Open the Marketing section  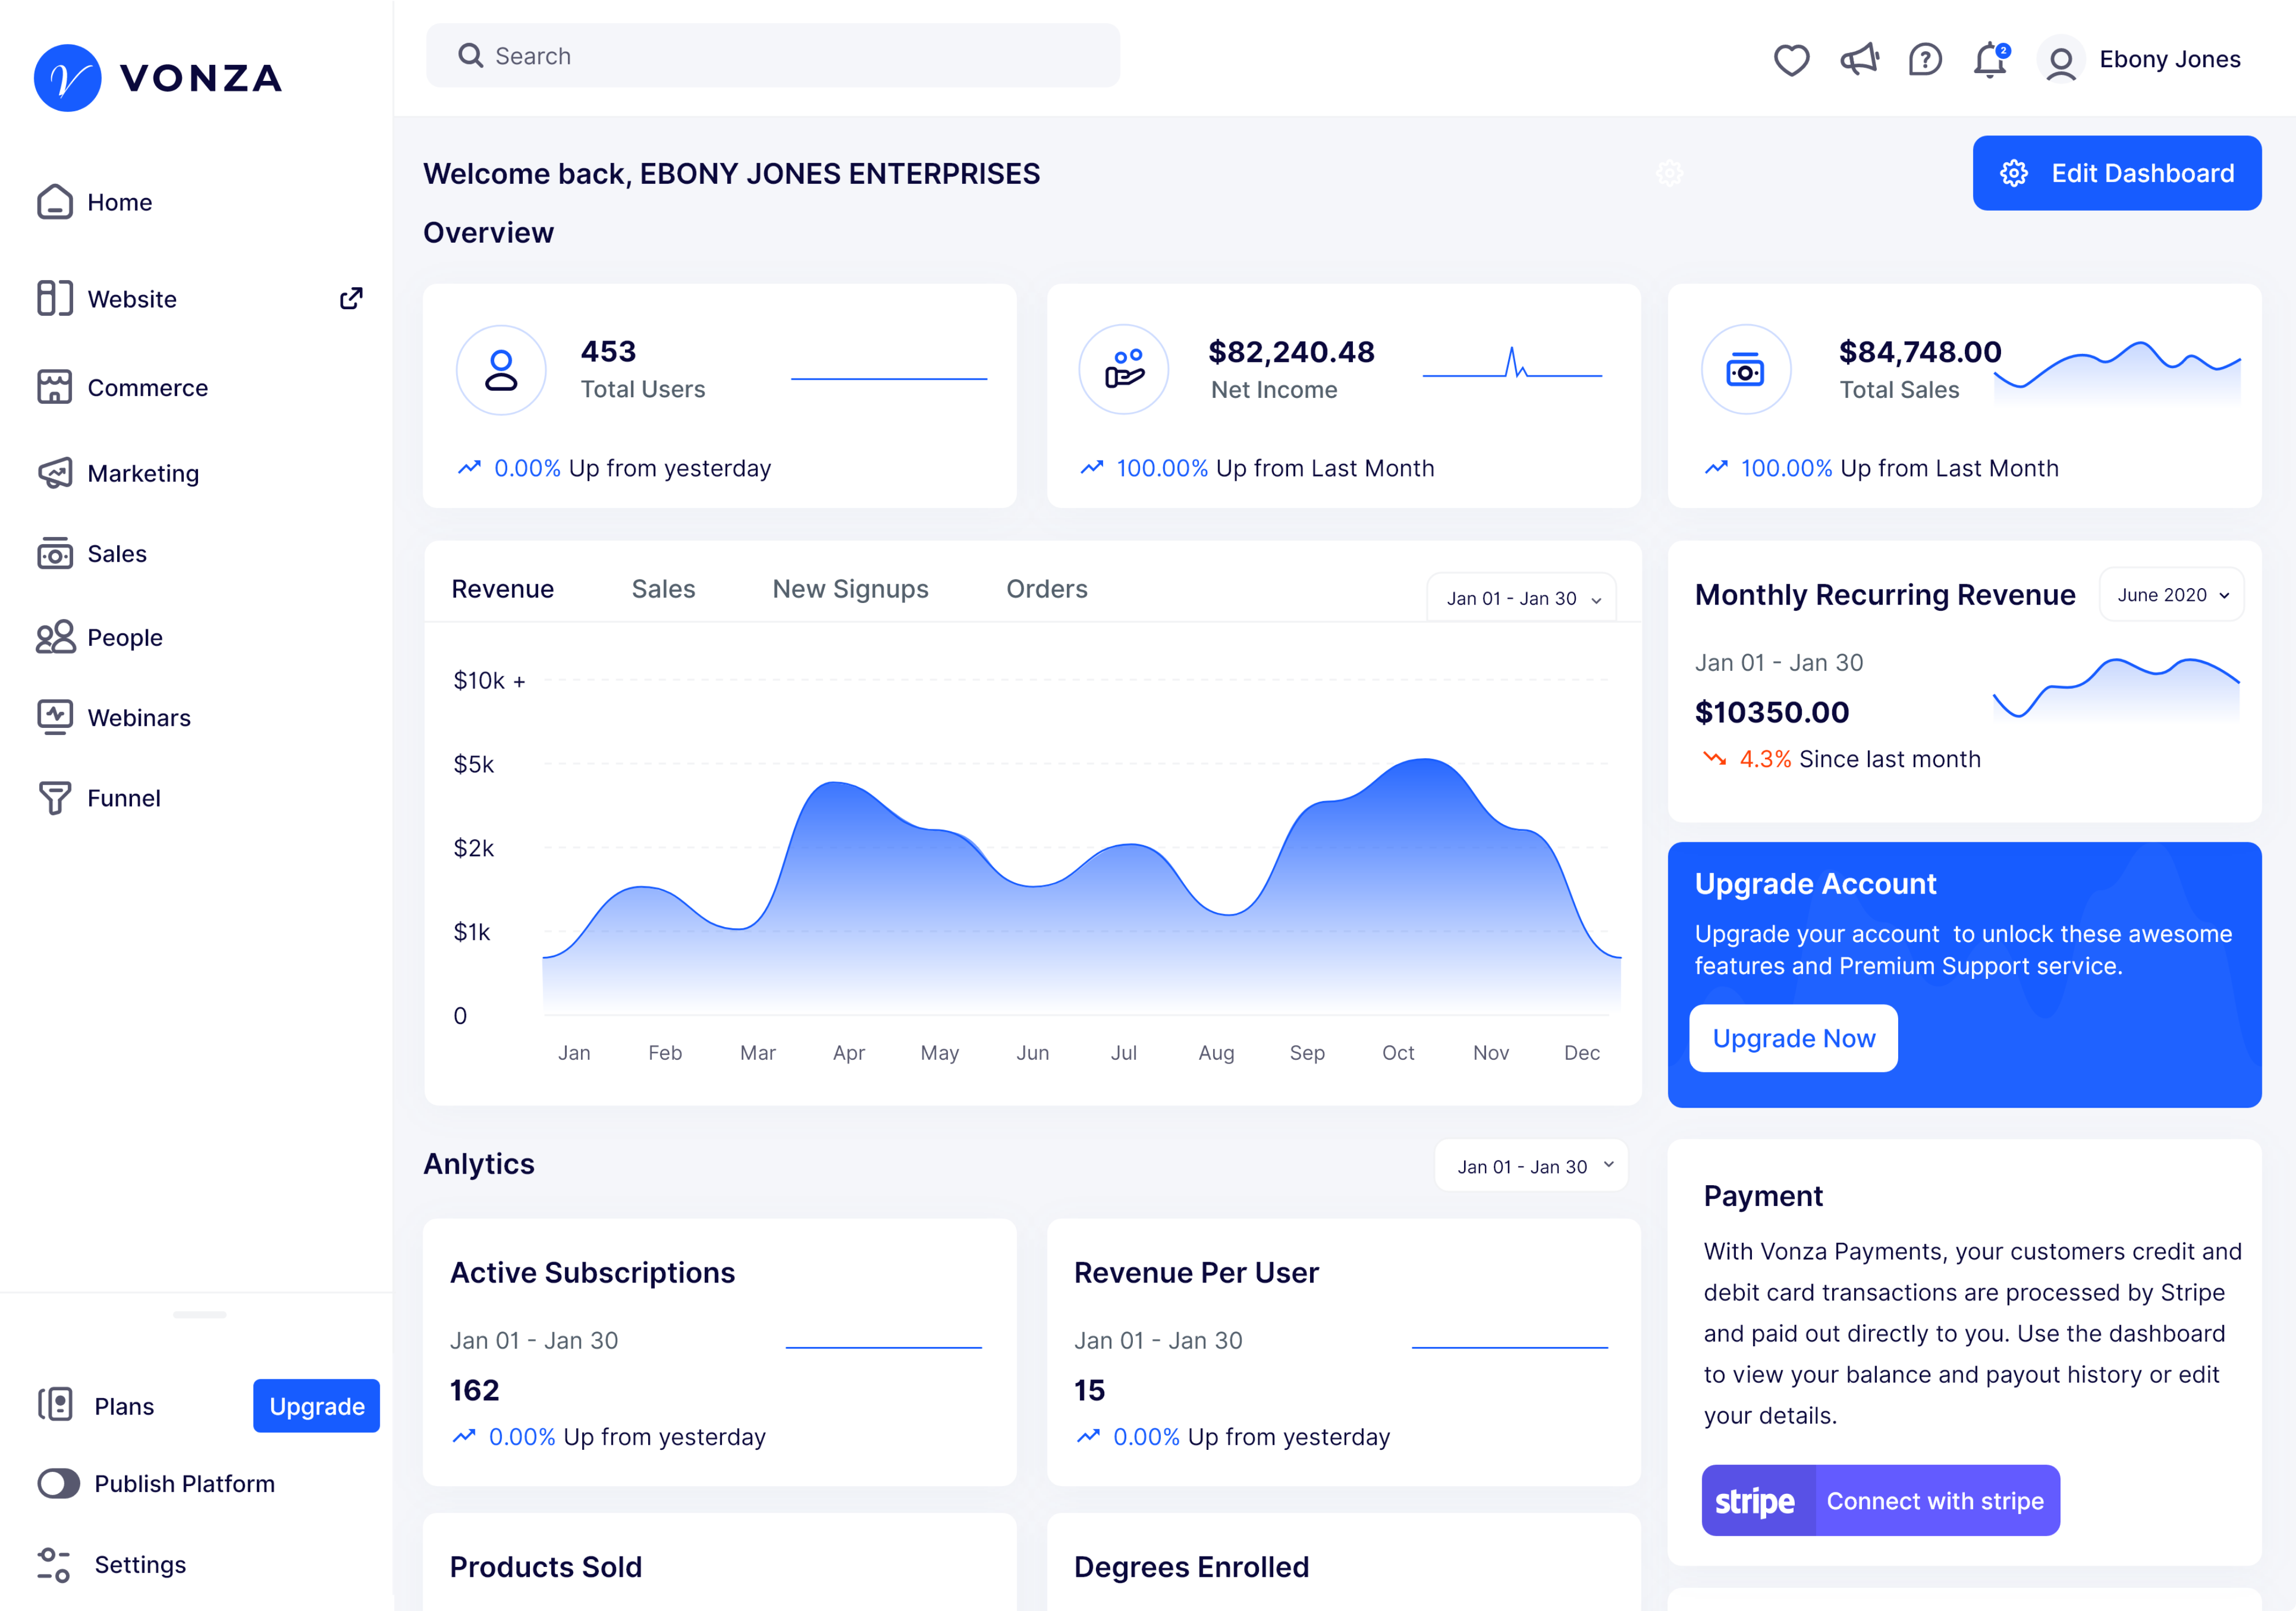point(143,473)
